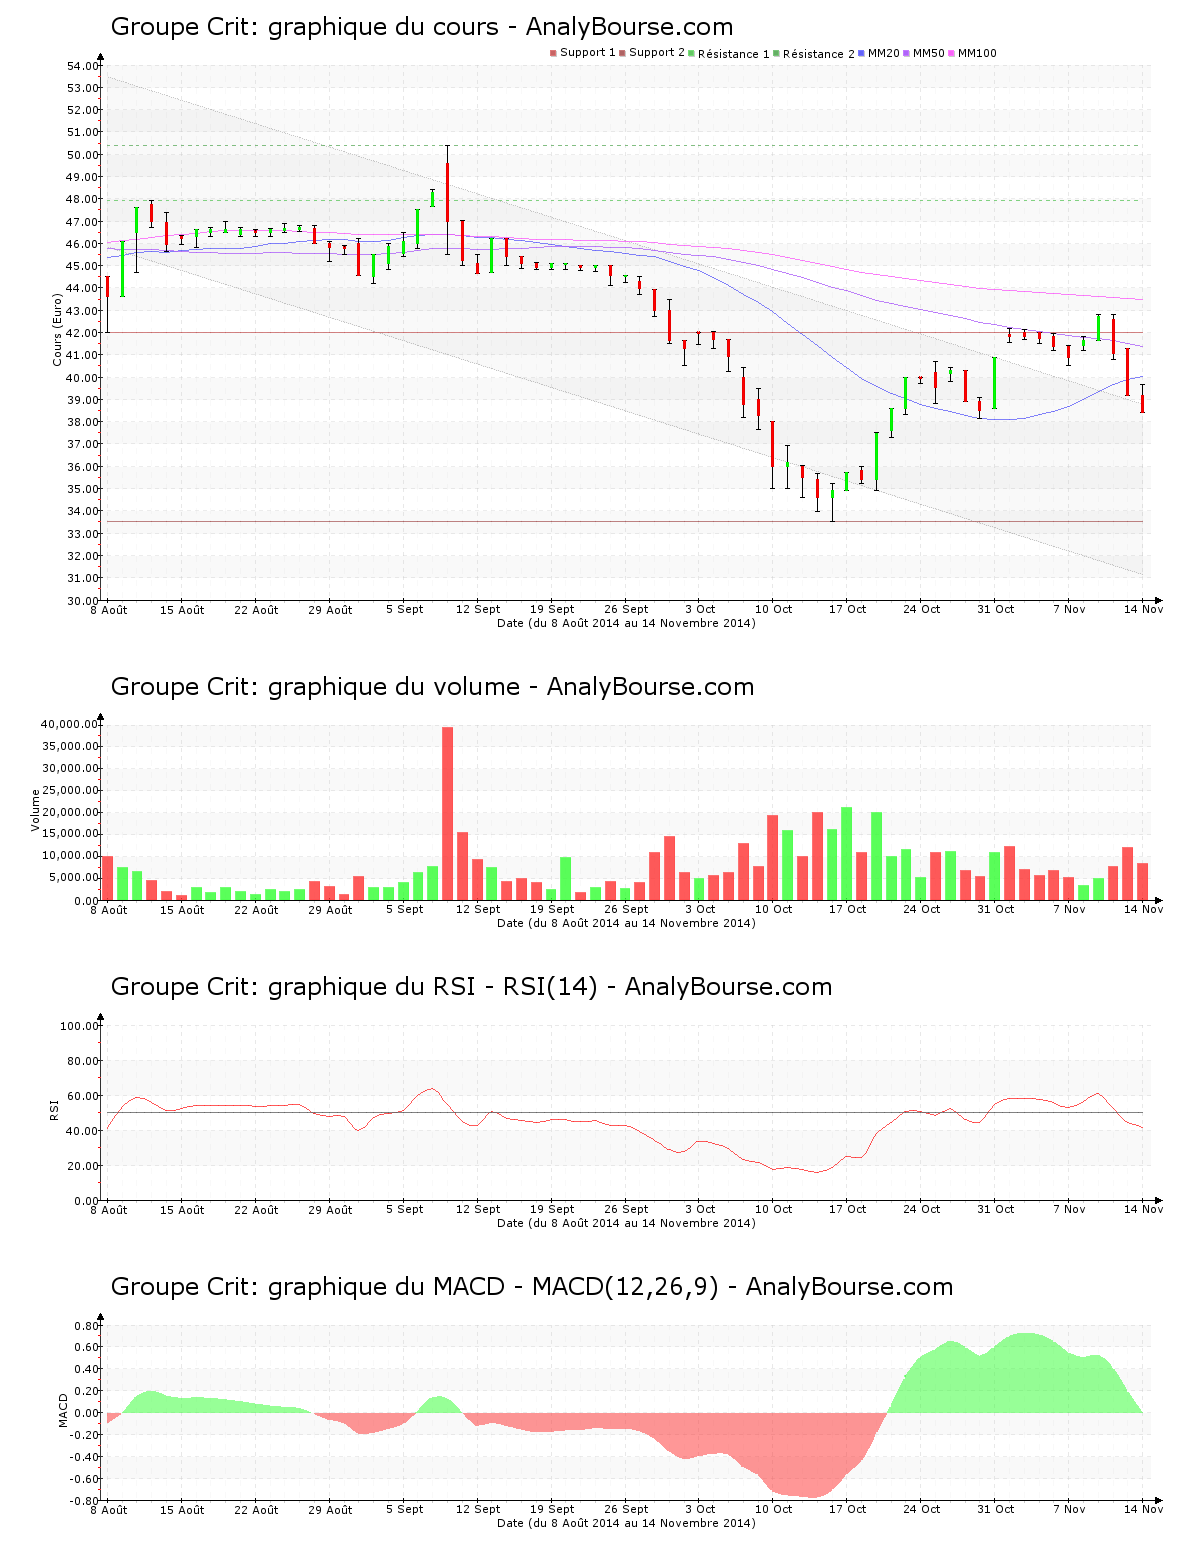
Task: Click the 54.00 value on the price axis
Action: [83, 66]
